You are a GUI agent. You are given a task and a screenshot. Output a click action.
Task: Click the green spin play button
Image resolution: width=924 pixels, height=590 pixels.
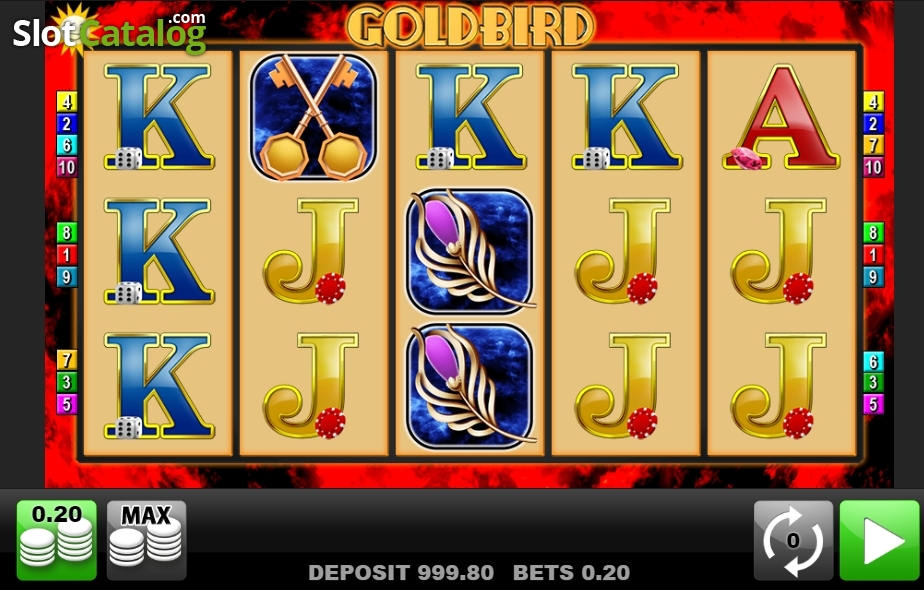(879, 540)
